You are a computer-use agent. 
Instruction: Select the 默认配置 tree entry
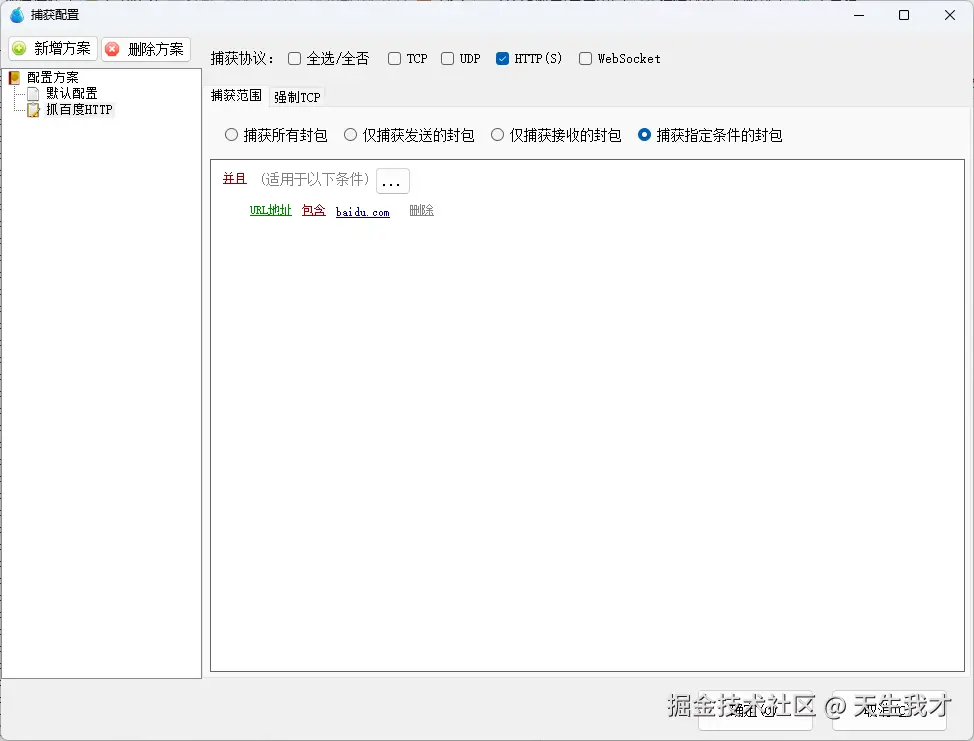[71, 94]
